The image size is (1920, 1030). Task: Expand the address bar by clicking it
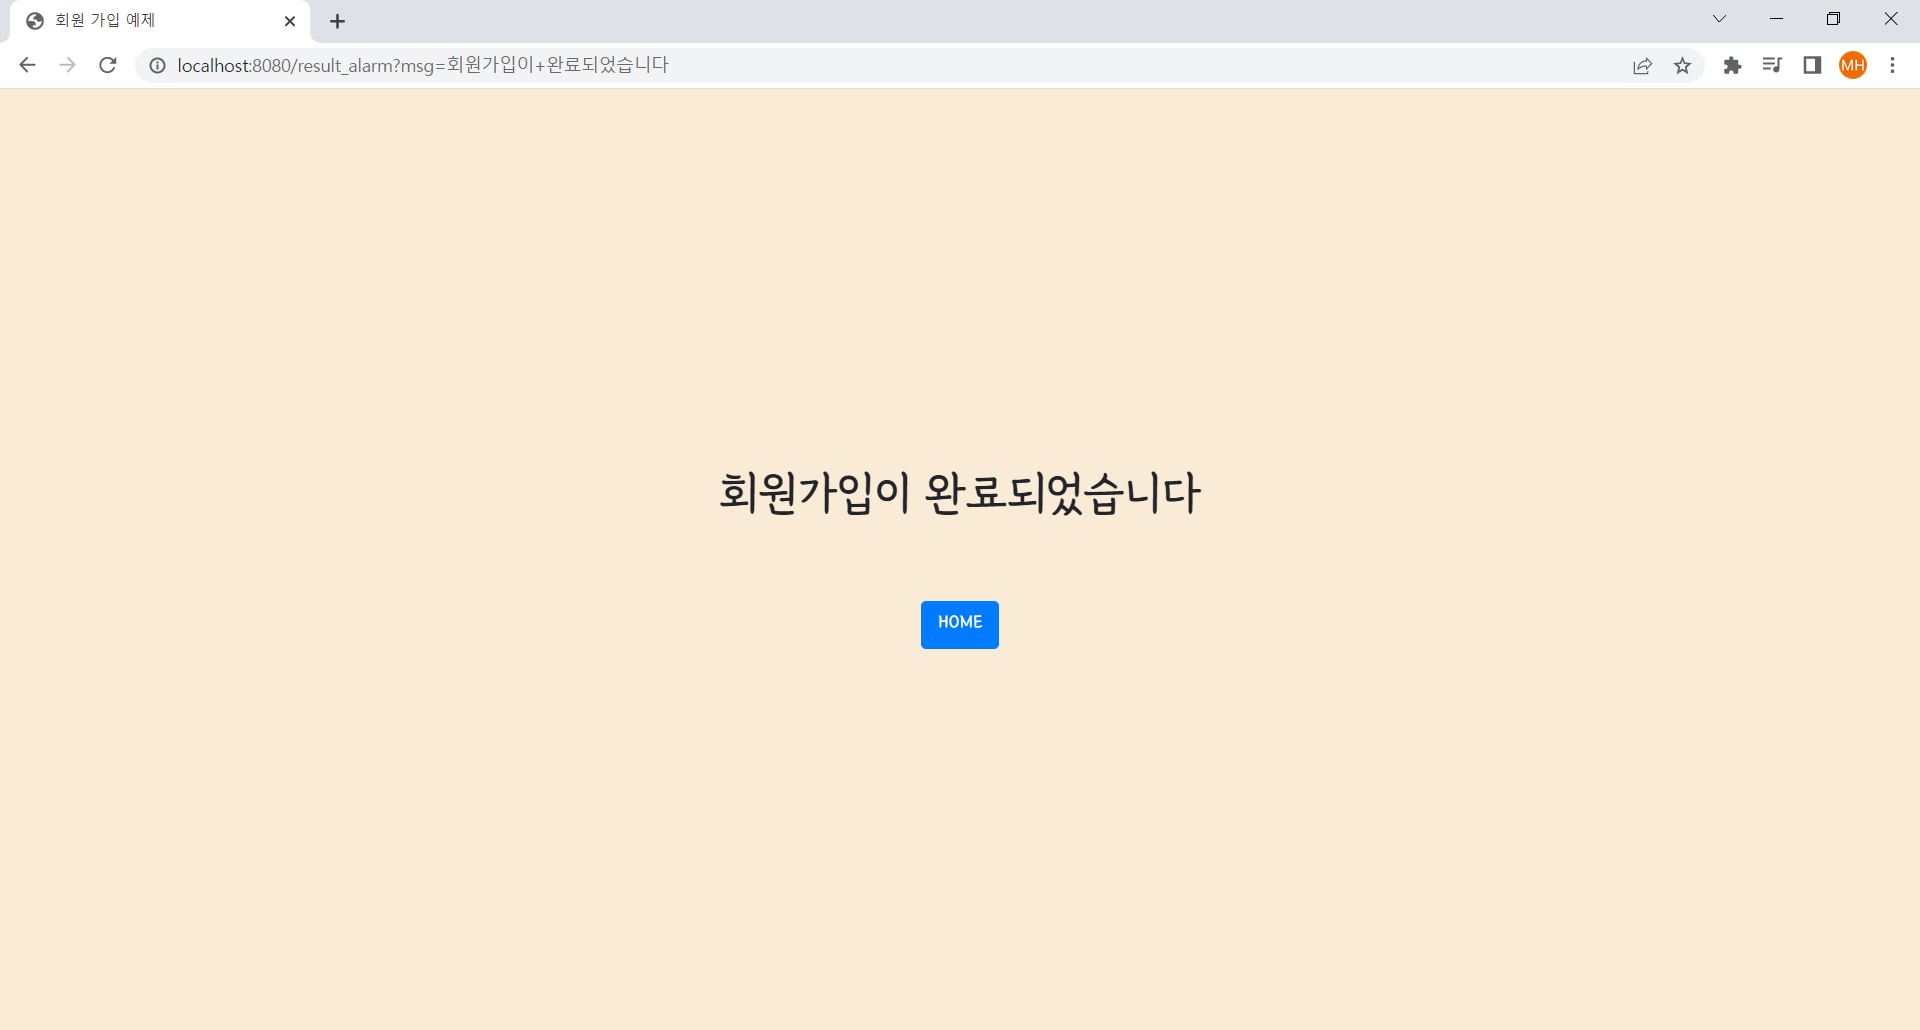[900, 65]
